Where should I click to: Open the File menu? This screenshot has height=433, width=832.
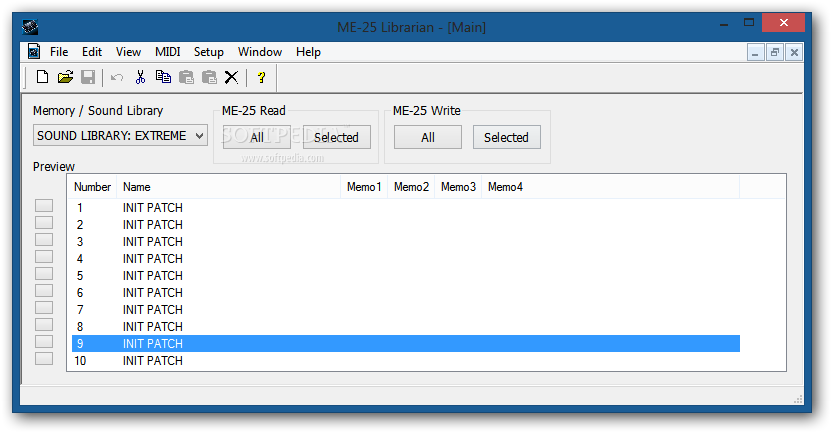(x=59, y=52)
